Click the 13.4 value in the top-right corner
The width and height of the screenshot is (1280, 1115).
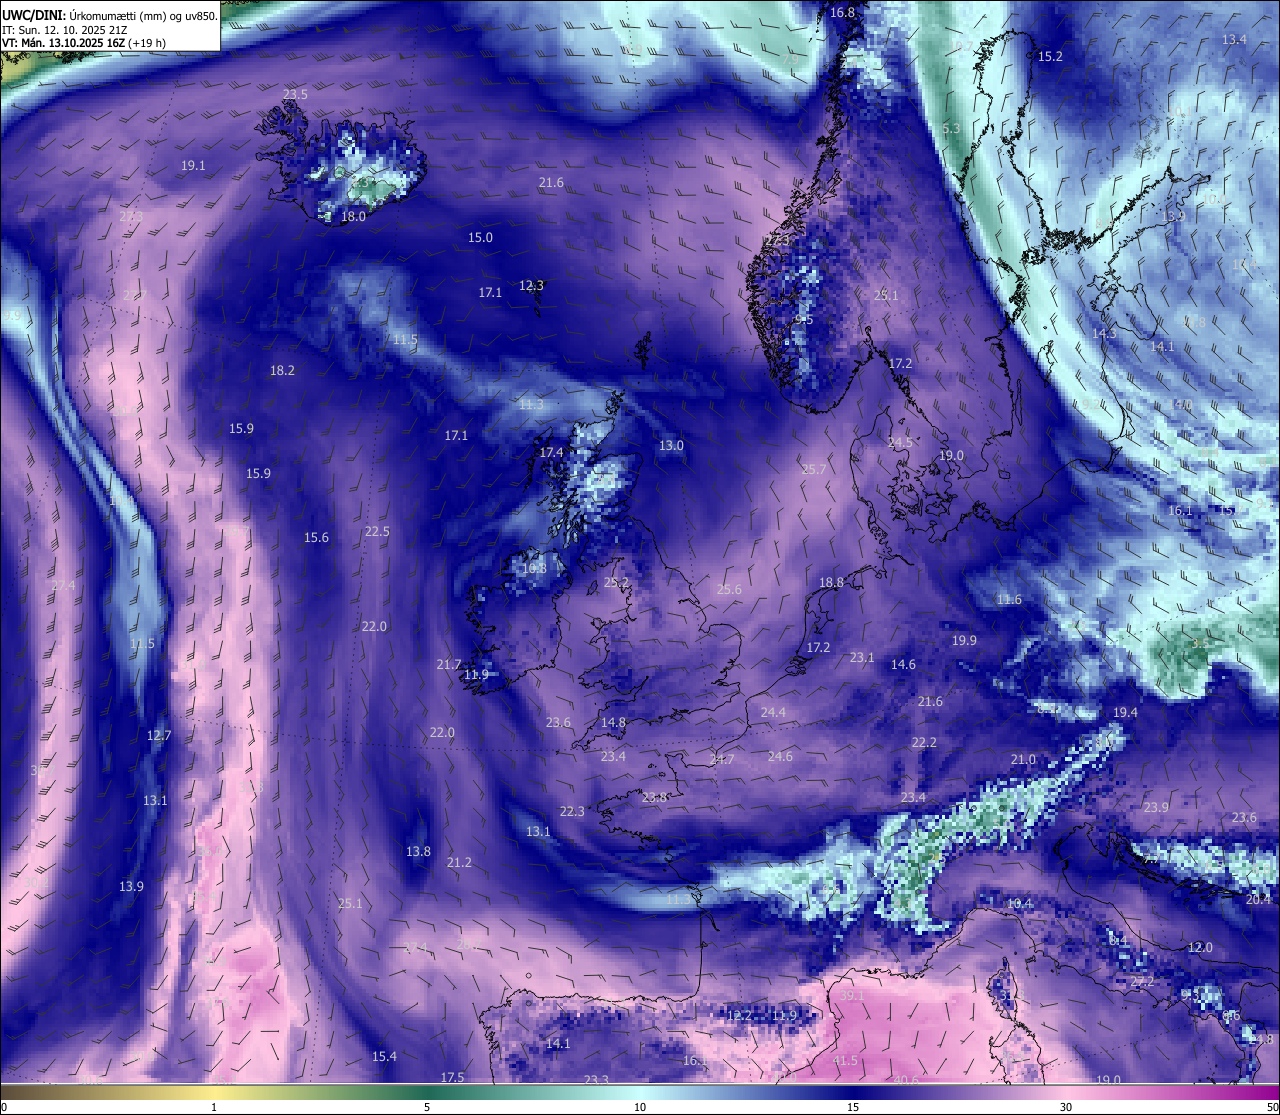(x=1234, y=40)
